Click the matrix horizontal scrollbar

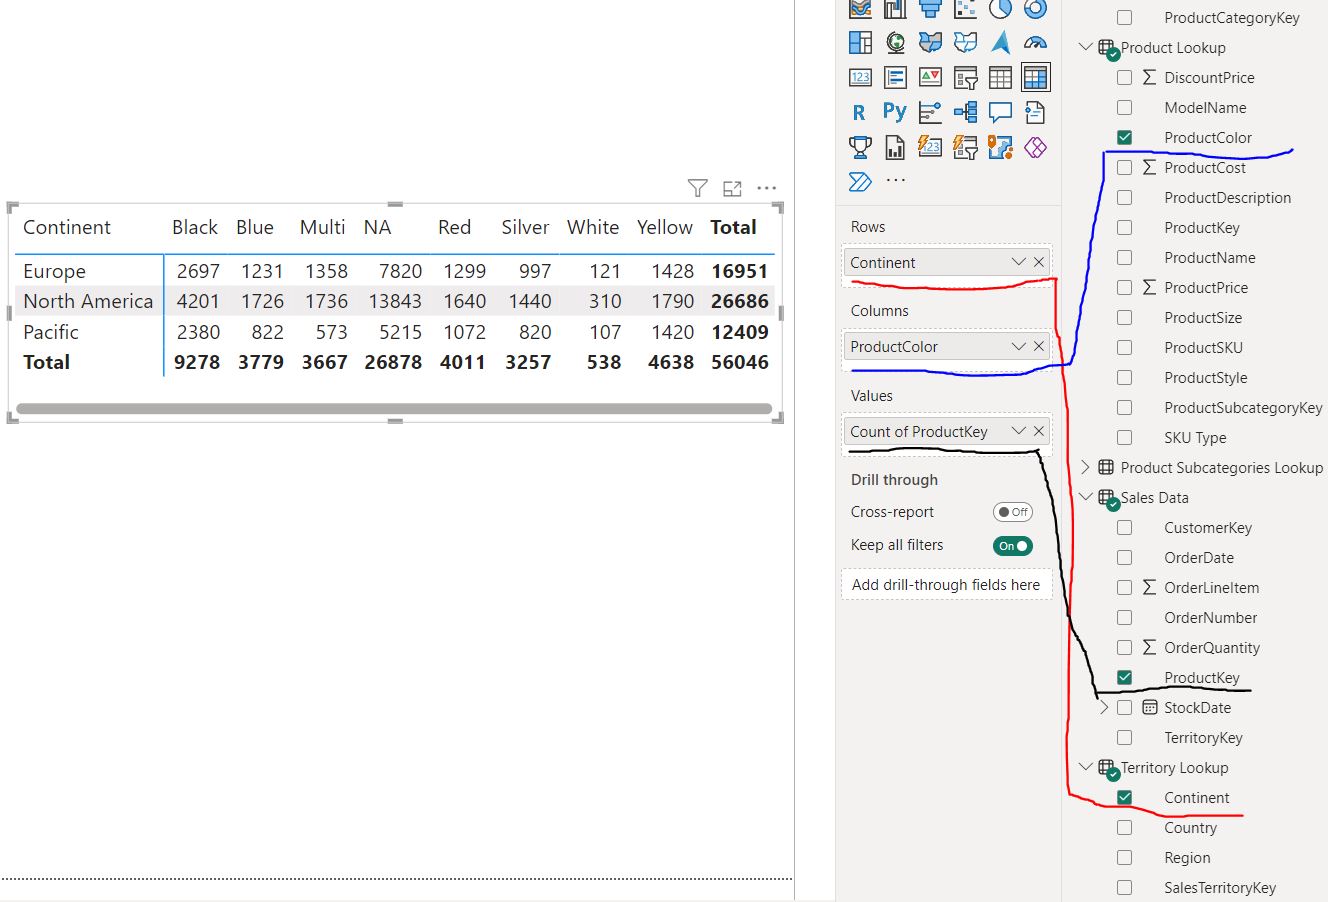394,408
